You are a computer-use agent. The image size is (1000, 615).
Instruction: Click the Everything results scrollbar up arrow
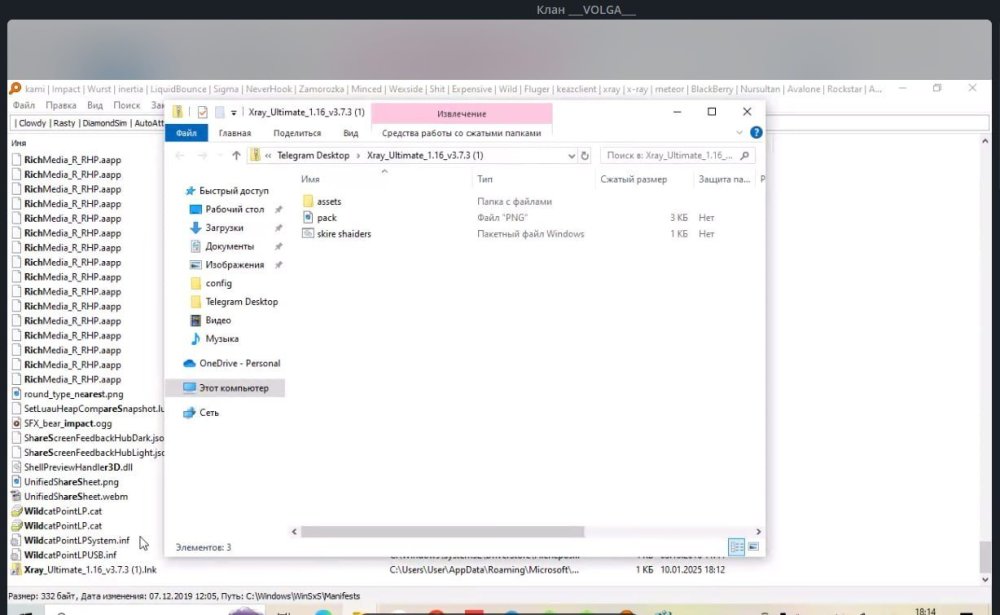[985, 141]
